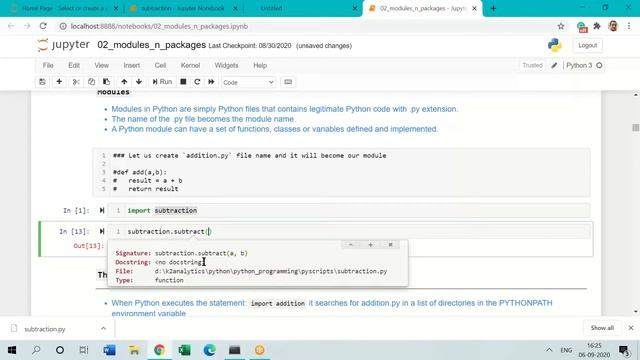Go back in browser history
This screenshot has height=360, width=640.
tap(11, 26)
